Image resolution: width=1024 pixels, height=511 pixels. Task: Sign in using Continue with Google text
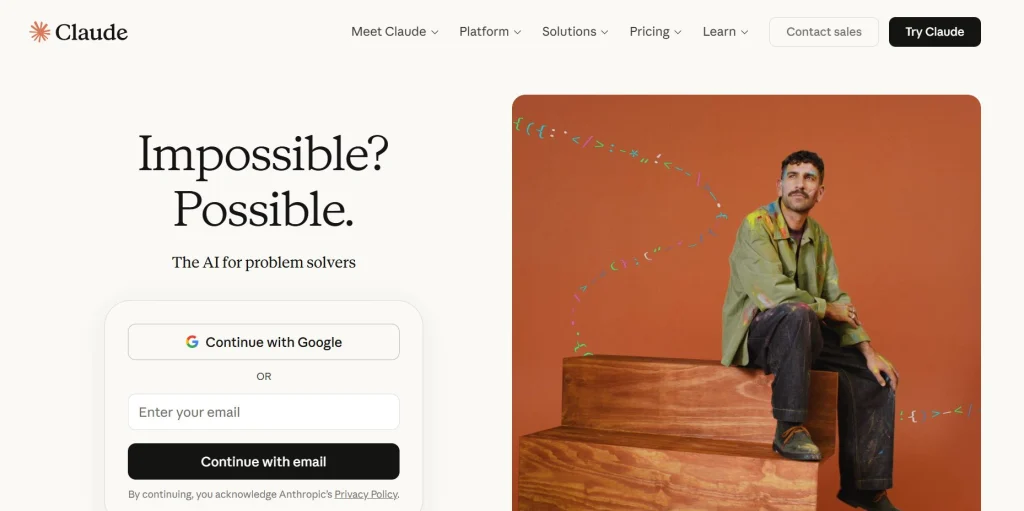[x=274, y=342]
